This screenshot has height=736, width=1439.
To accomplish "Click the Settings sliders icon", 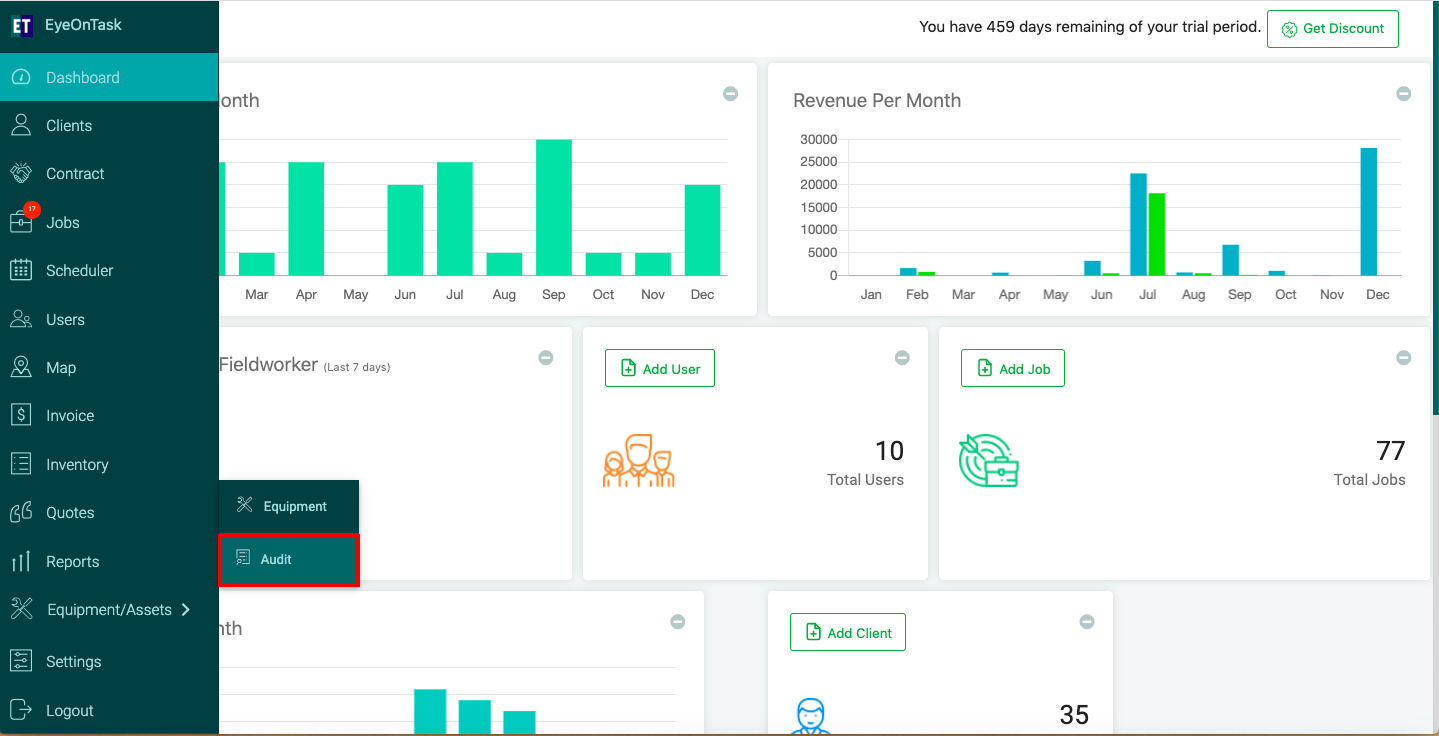I will click(x=21, y=661).
